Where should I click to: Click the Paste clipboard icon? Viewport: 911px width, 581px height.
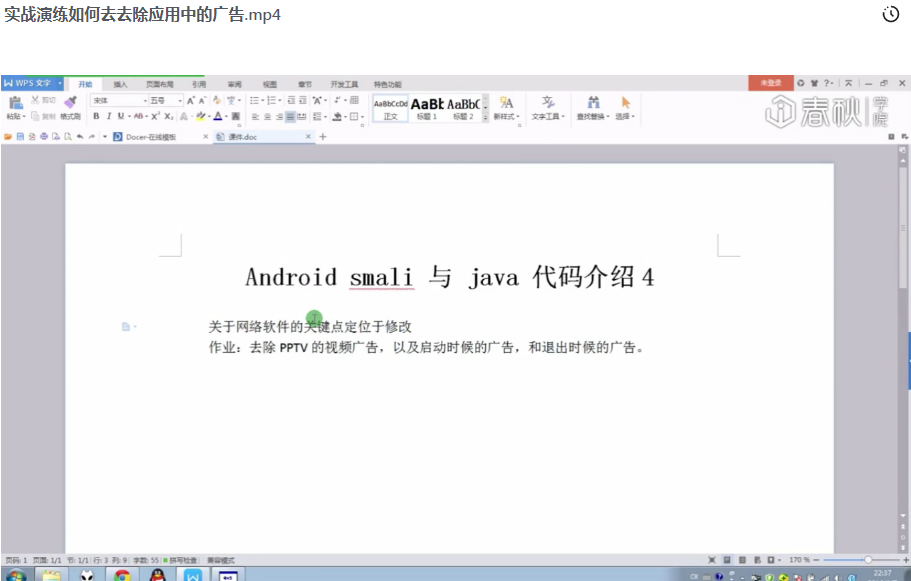[16, 103]
